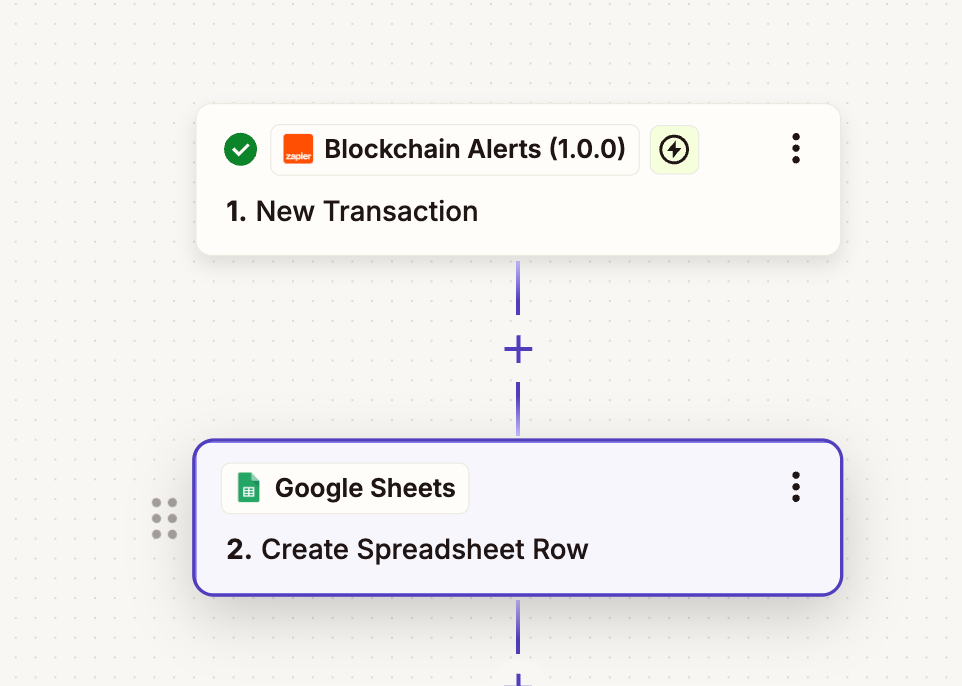Expand step 2 by clicking Create Spreadsheet Row
The image size is (962, 686).
tap(407, 549)
